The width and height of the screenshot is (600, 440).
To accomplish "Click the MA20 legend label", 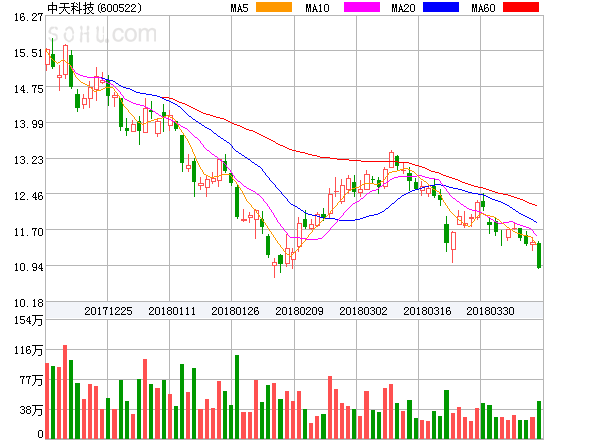I will pos(403,8).
